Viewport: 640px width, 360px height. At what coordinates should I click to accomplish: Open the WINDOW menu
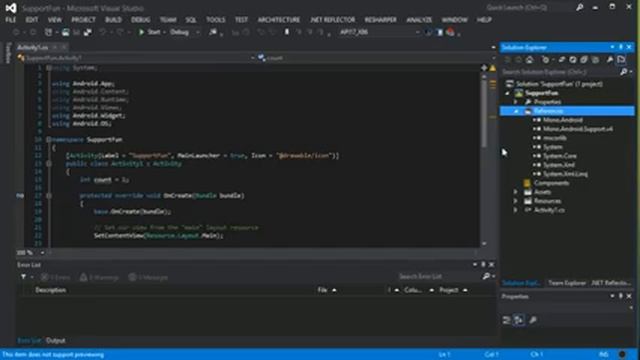[x=454, y=20]
